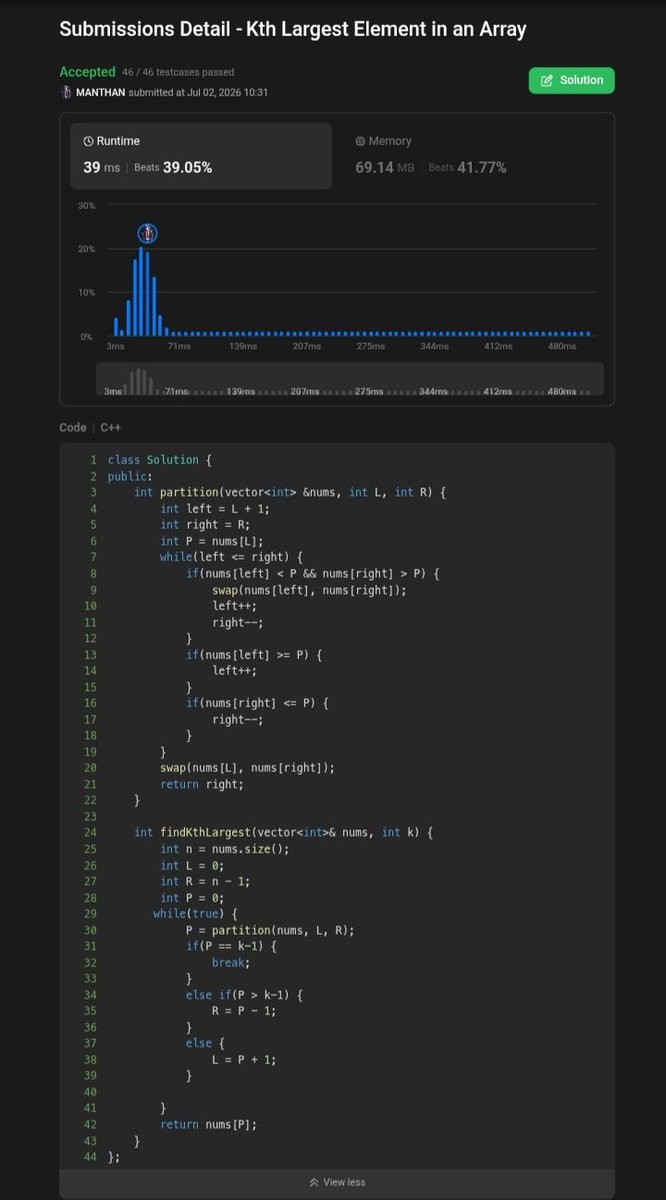The image size is (666, 1200).
Task: Click the 39 ms runtime value
Action: [x=101, y=167]
